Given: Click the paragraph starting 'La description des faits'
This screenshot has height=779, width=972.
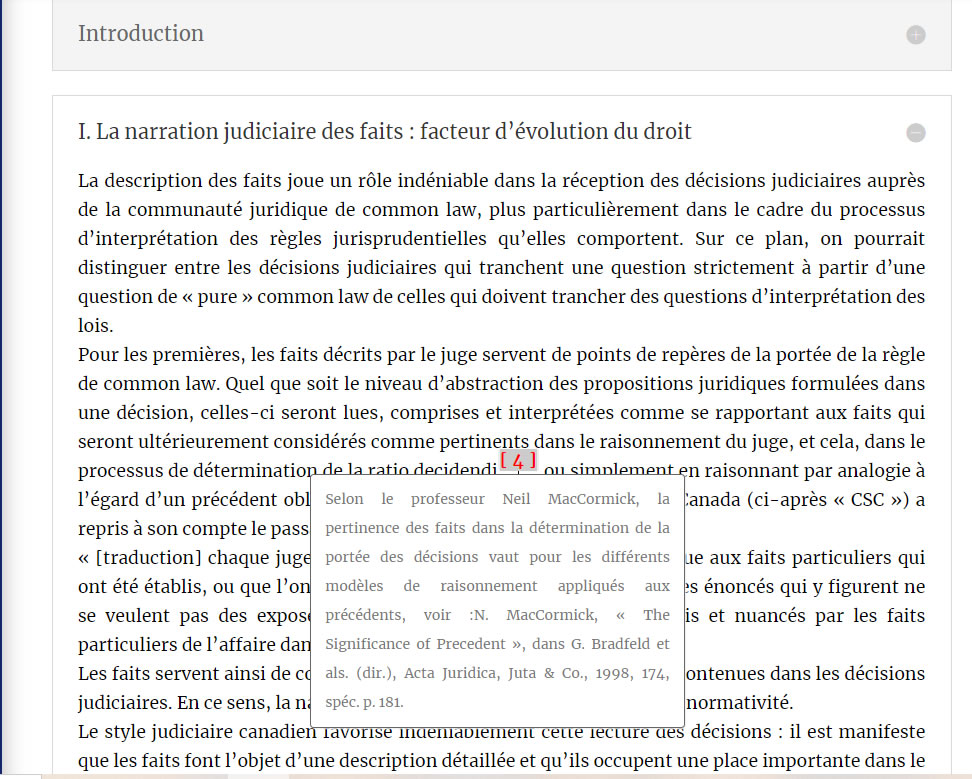Looking at the screenshot, I should (500, 239).
